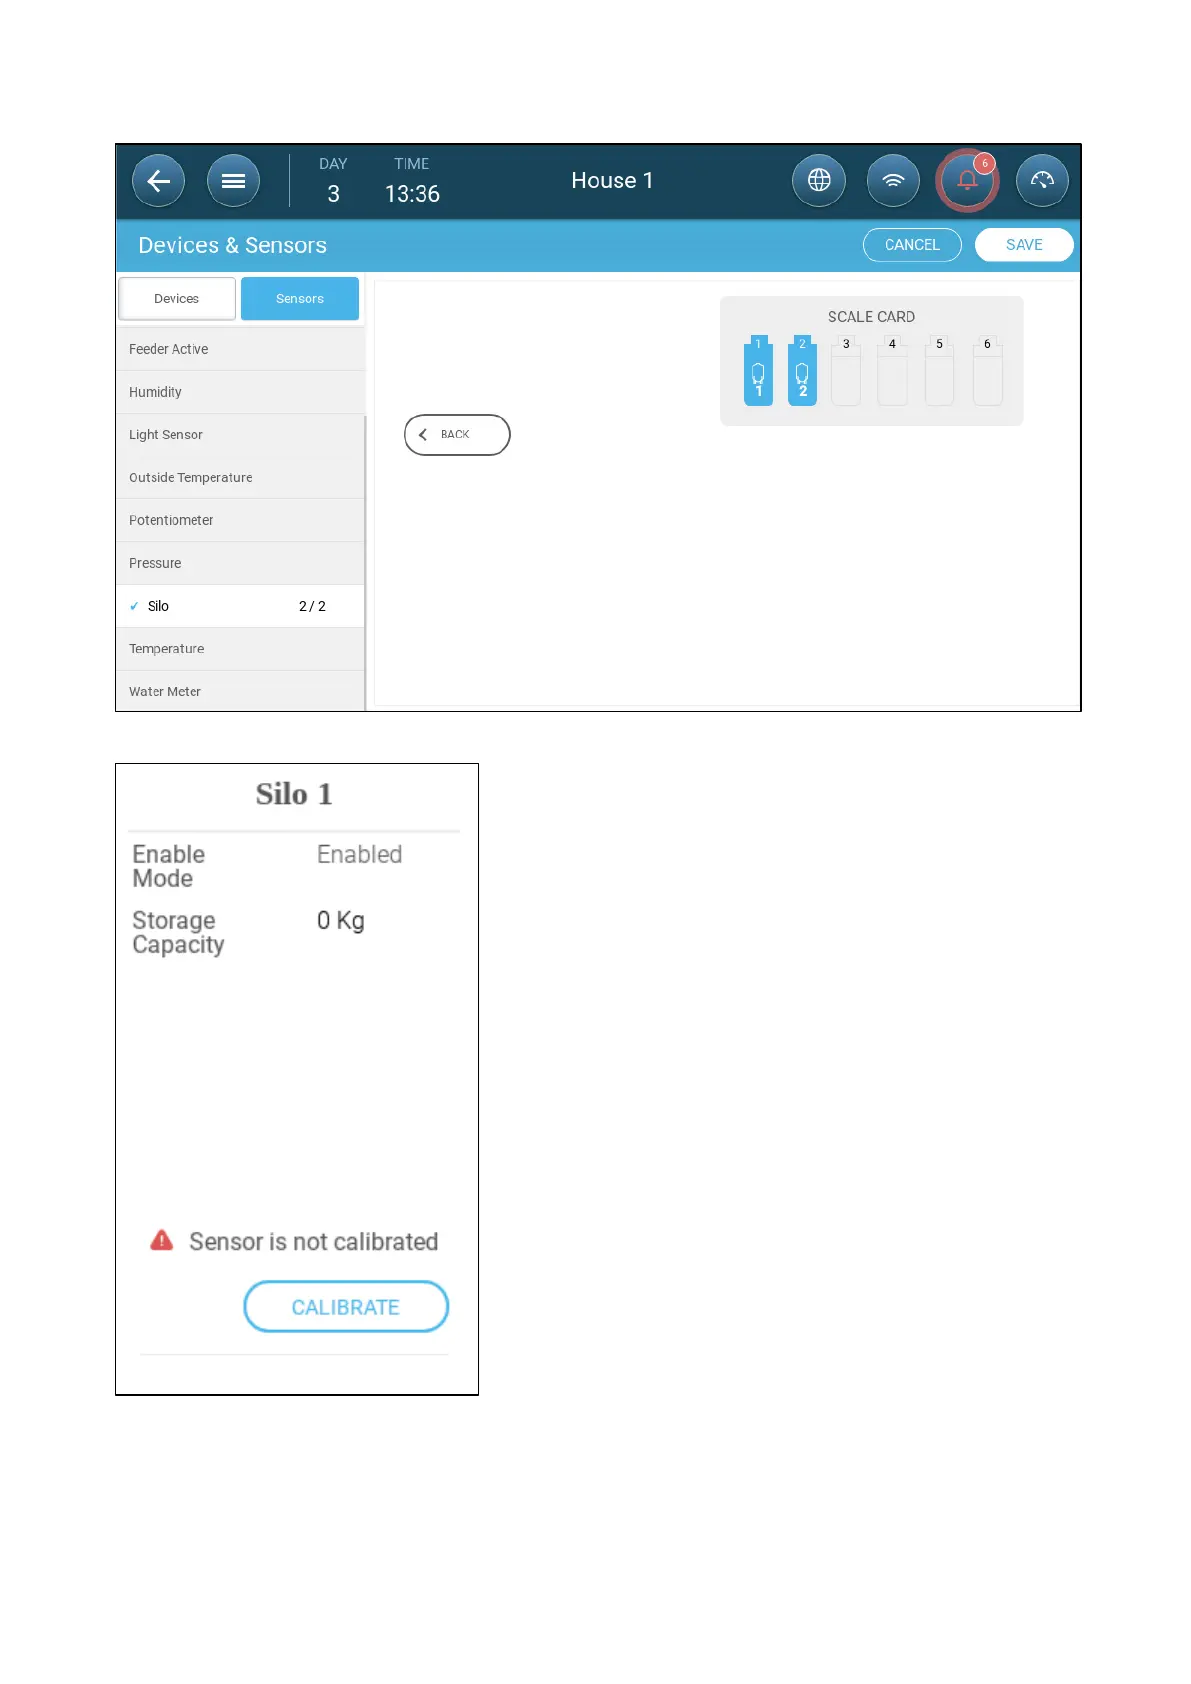Select Potentiometer in sensor list
The image size is (1191, 1684).
point(240,520)
